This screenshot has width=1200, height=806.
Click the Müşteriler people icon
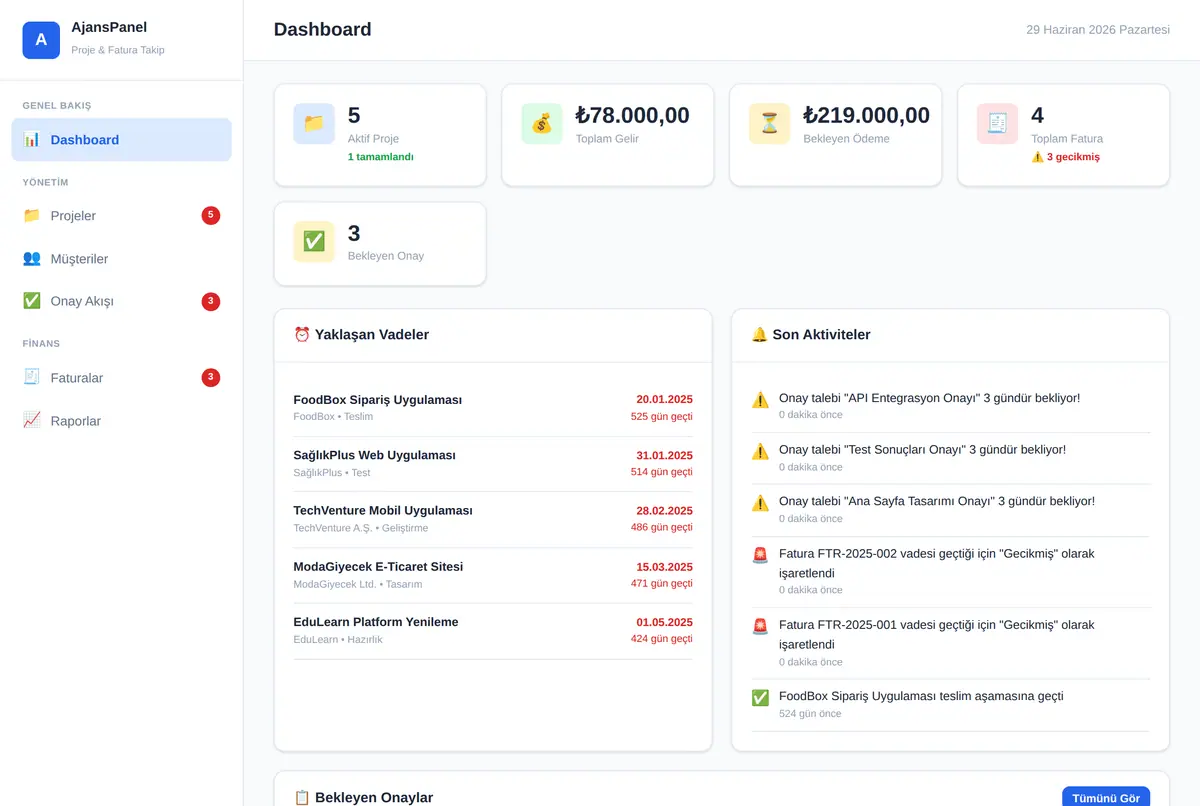coord(32,258)
